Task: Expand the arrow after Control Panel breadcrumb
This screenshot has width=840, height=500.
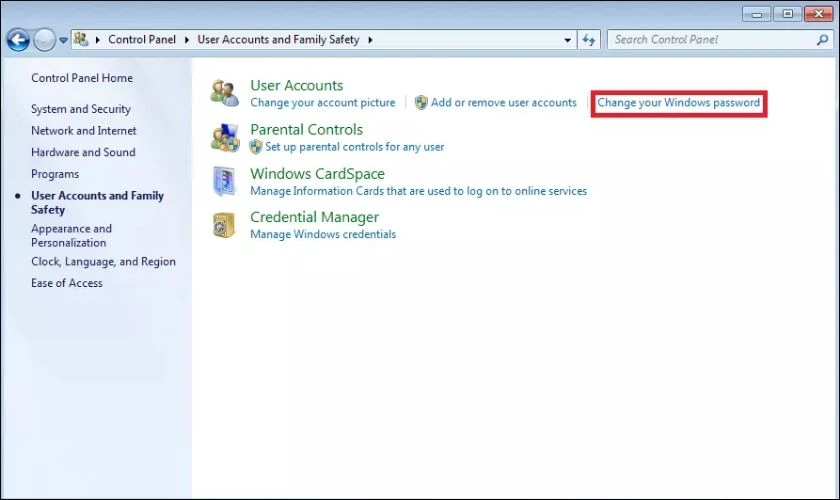Action: click(x=186, y=40)
